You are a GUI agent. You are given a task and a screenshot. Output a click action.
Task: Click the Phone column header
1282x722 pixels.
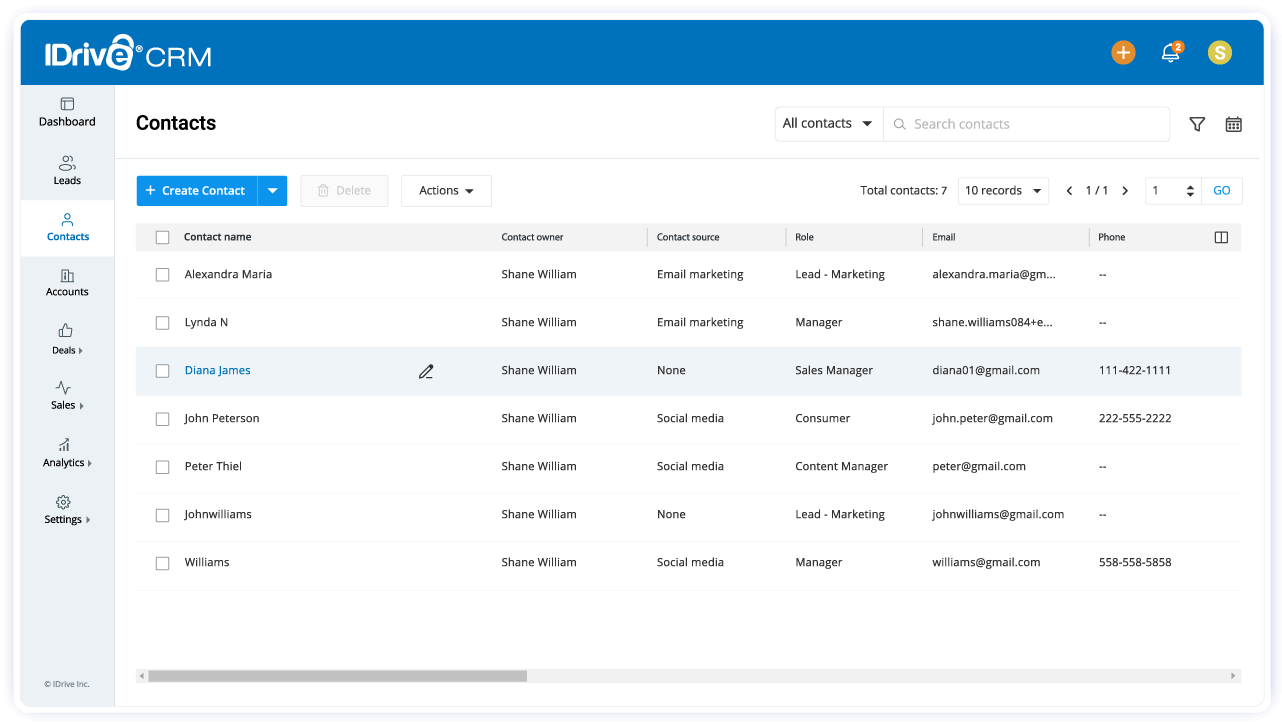pyautogui.click(x=1112, y=237)
